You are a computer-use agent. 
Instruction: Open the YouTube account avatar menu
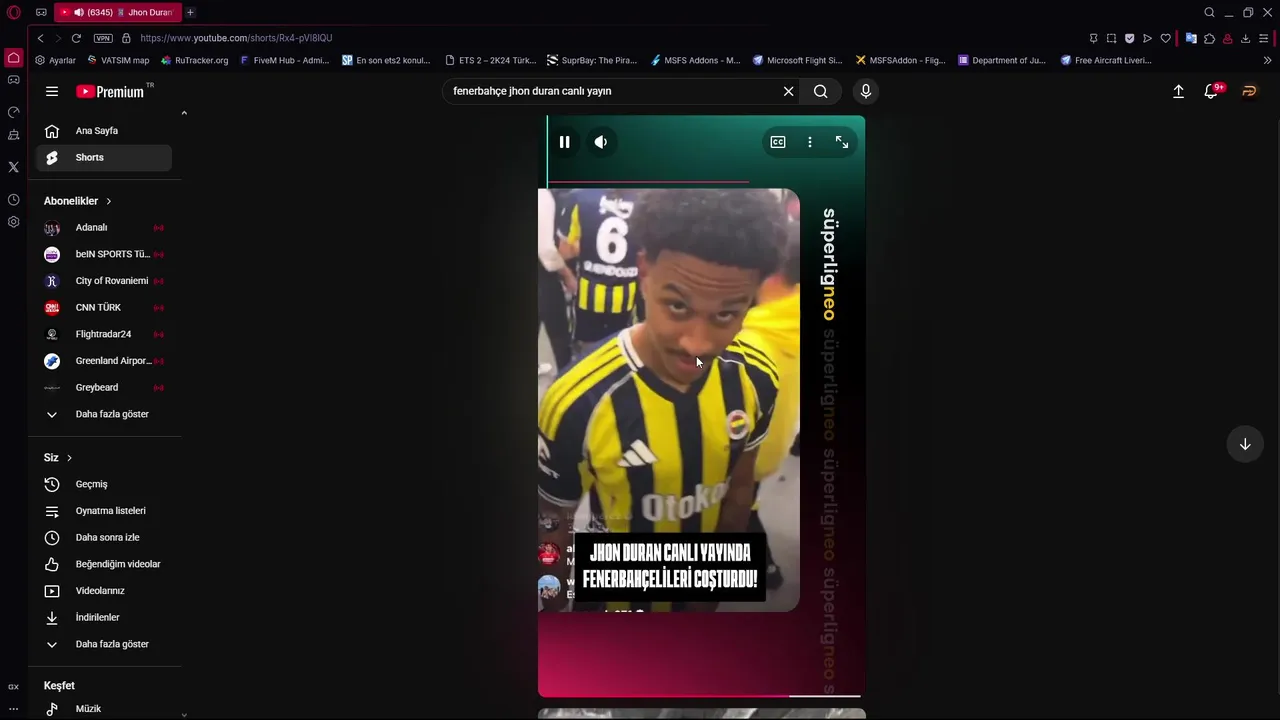pos(1249,91)
